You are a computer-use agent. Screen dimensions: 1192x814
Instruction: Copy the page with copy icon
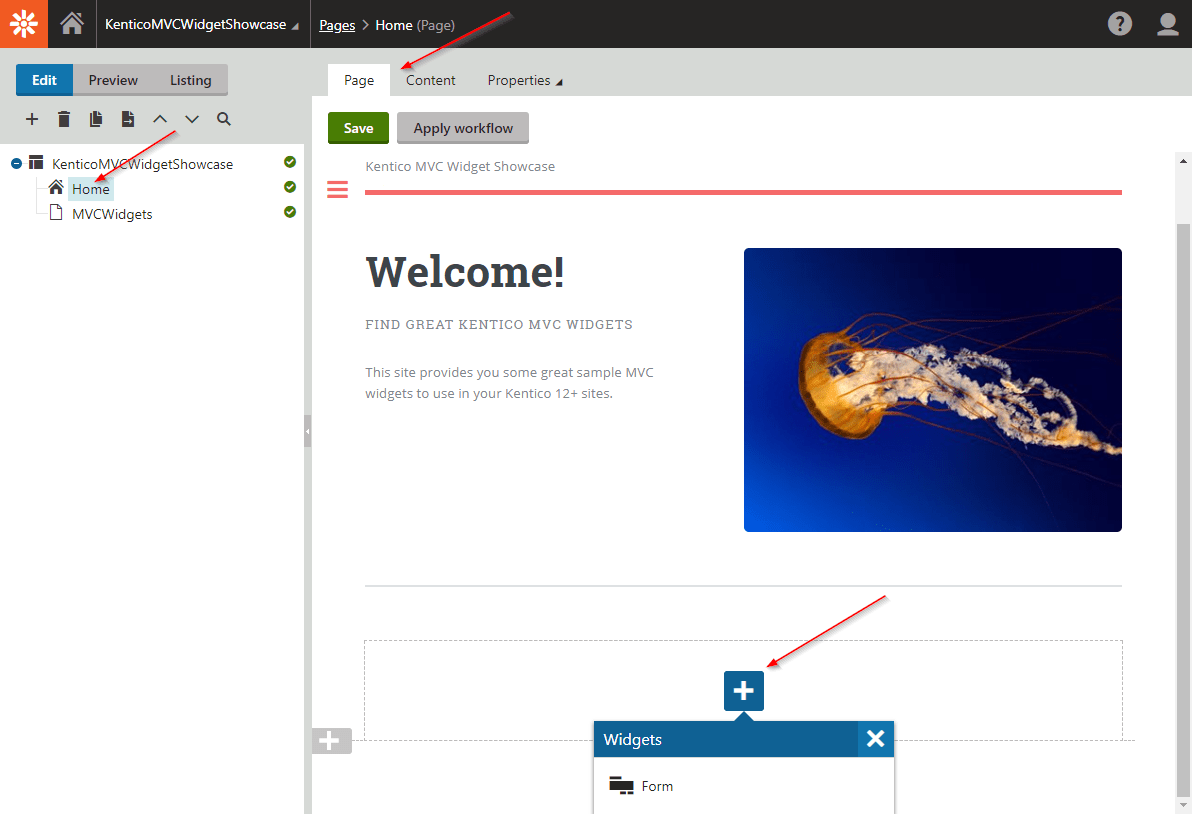(96, 119)
